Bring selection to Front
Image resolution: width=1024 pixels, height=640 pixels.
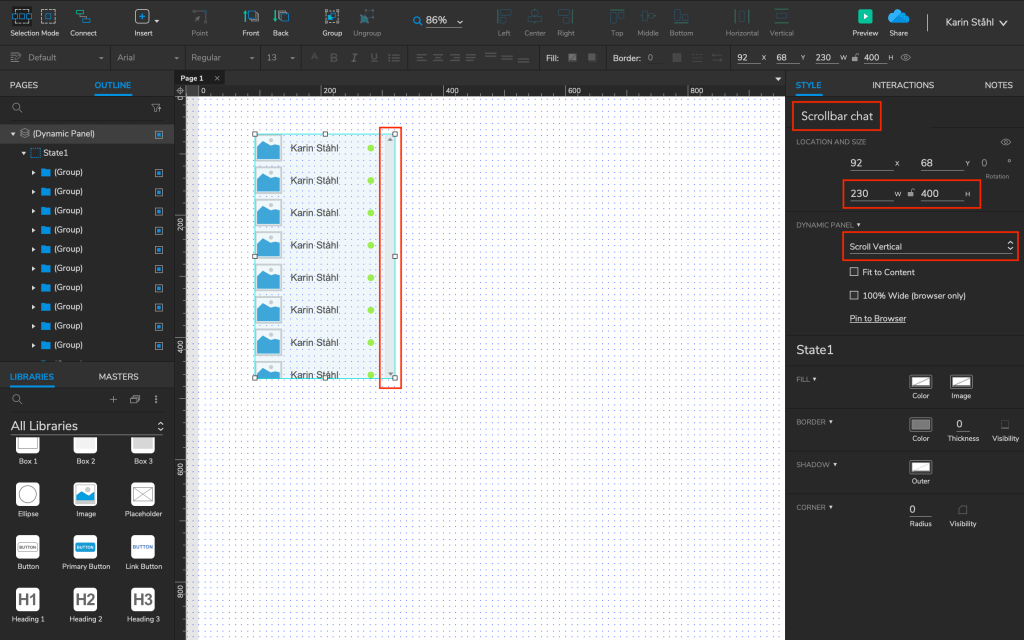251,17
